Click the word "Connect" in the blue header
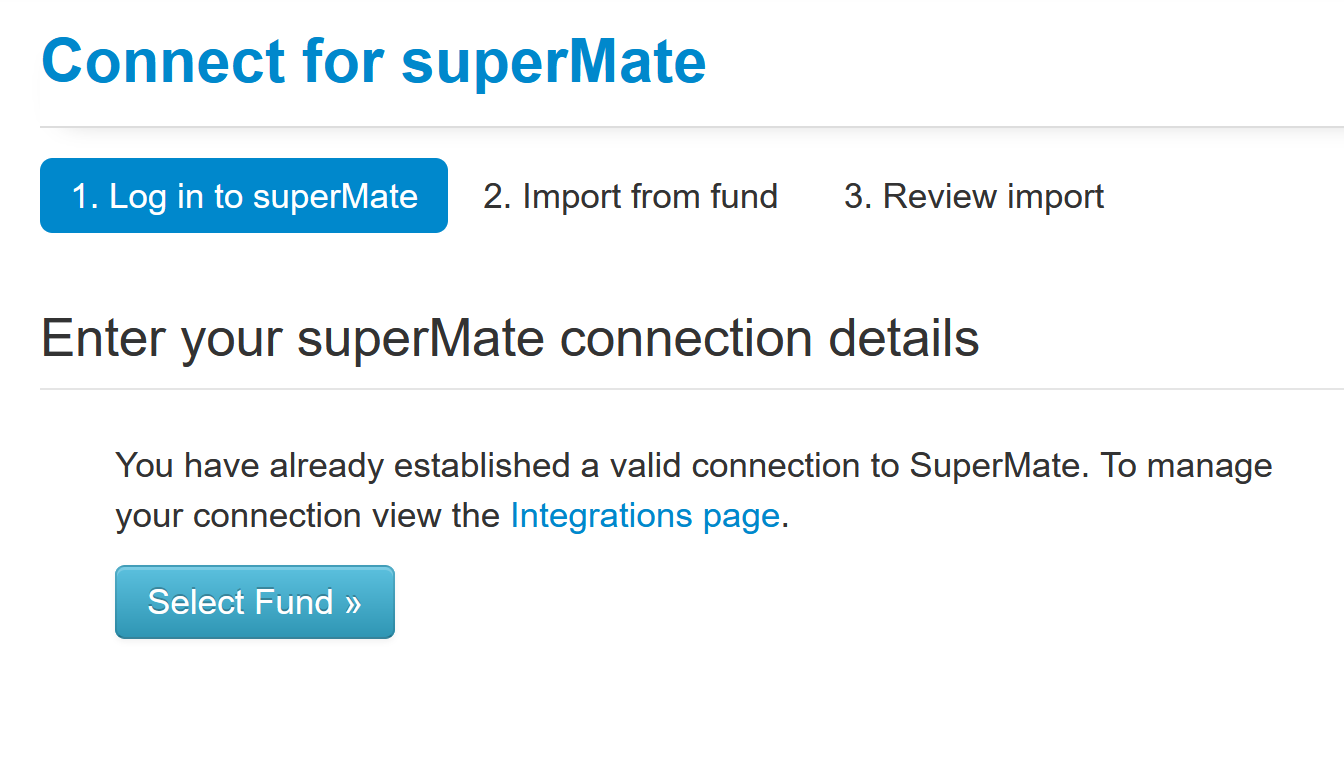 (x=163, y=60)
